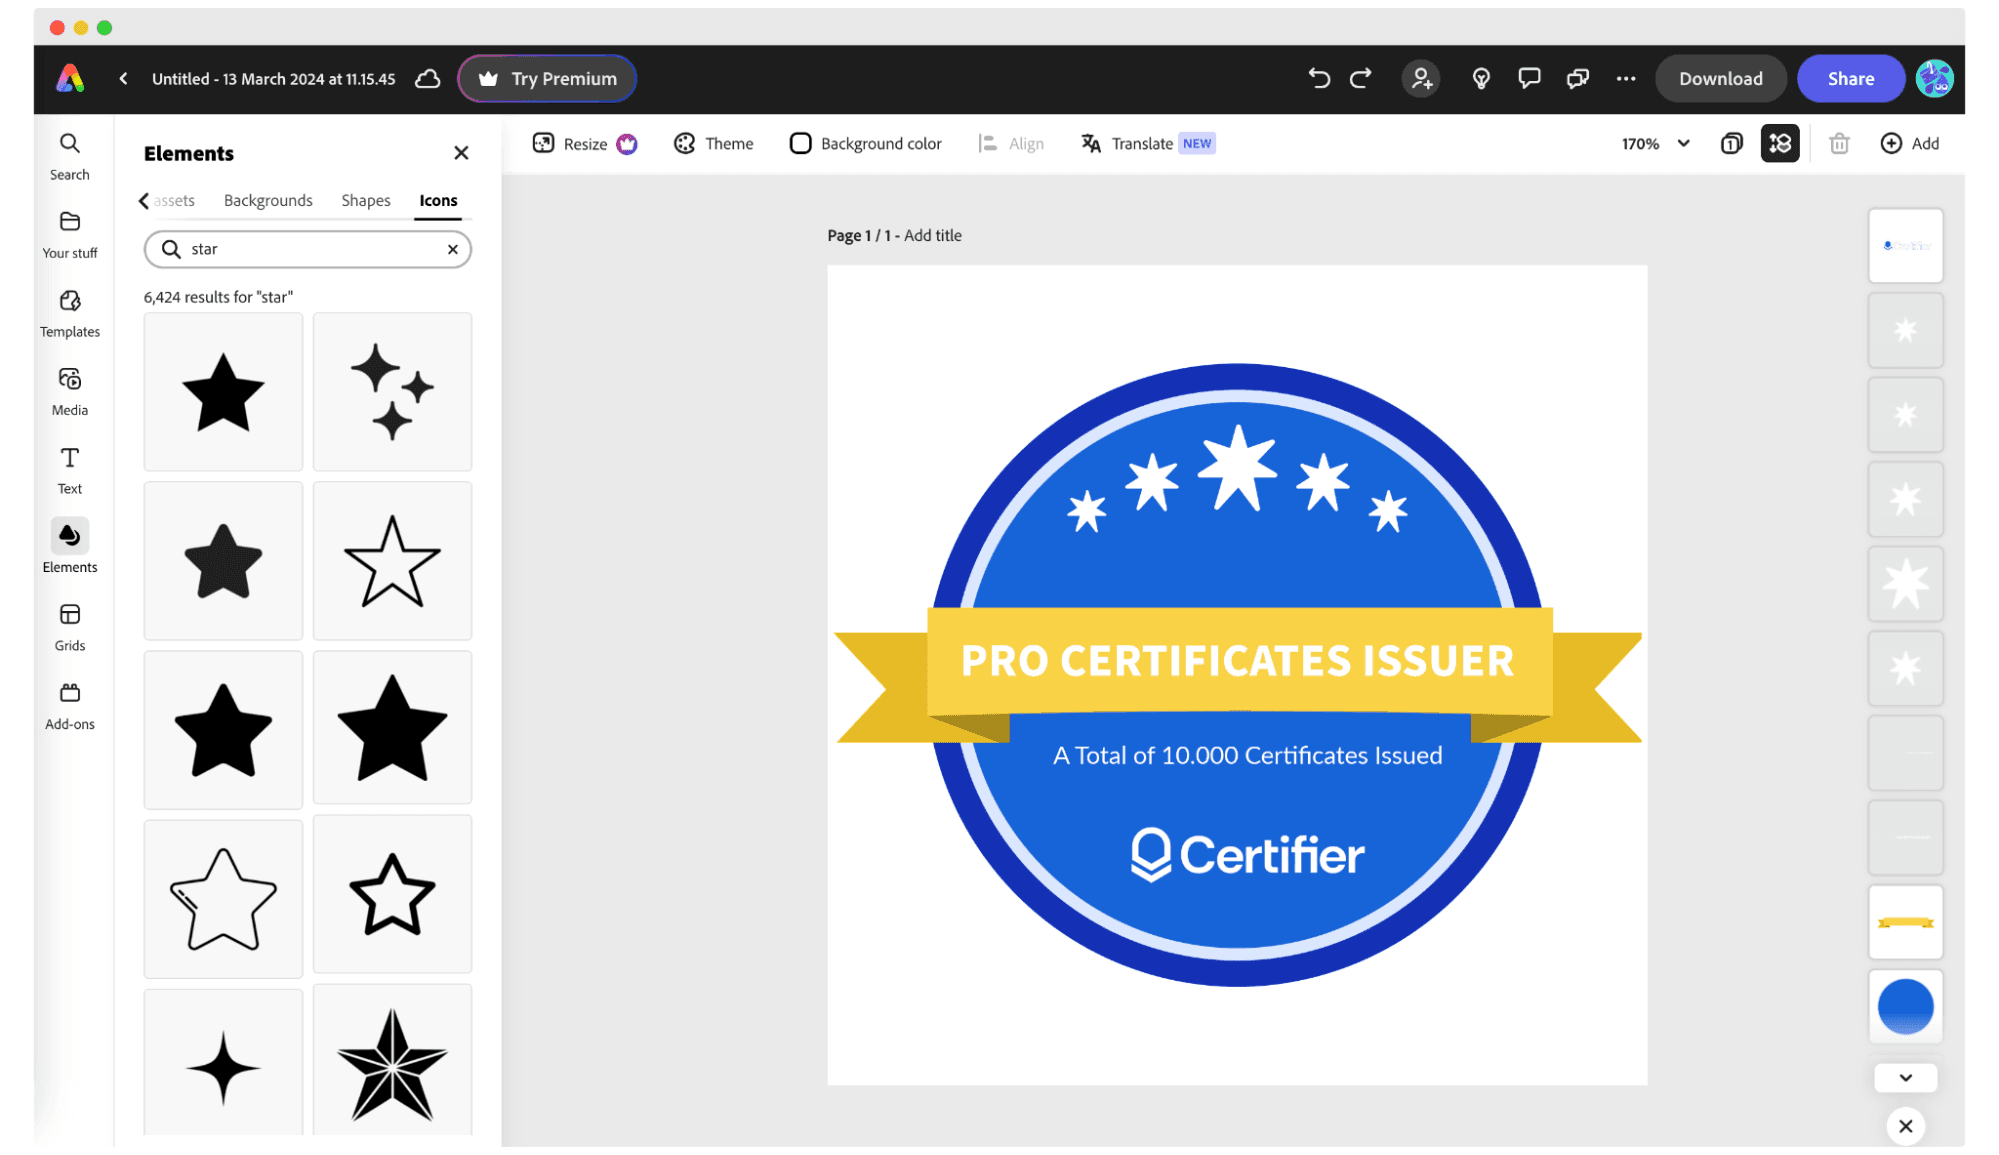Click the star search input field
Image resolution: width=1999 pixels, height=1155 pixels.
pyautogui.click(x=308, y=249)
